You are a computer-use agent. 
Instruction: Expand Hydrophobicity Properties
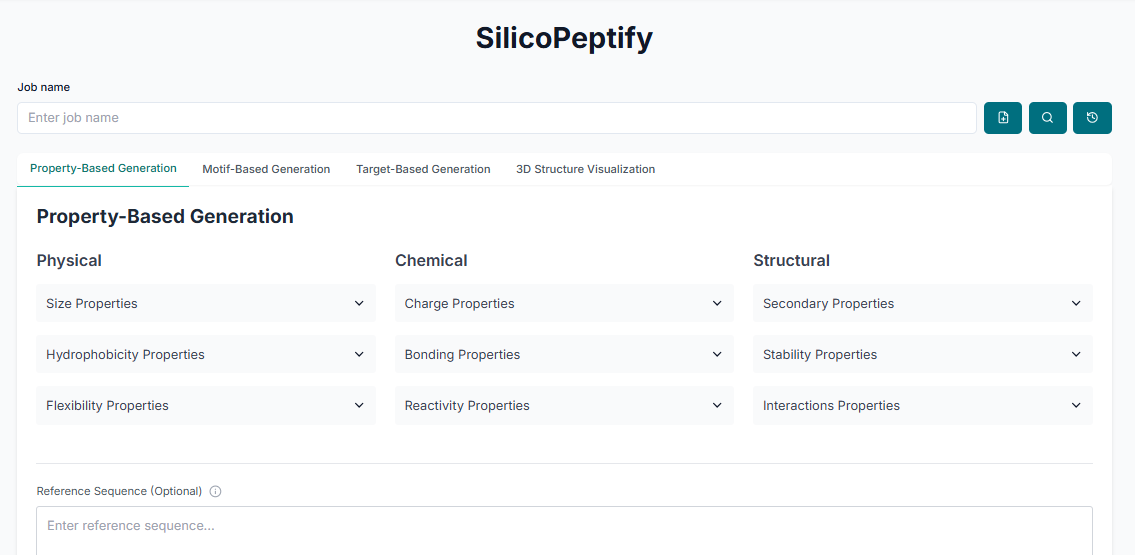pos(206,354)
